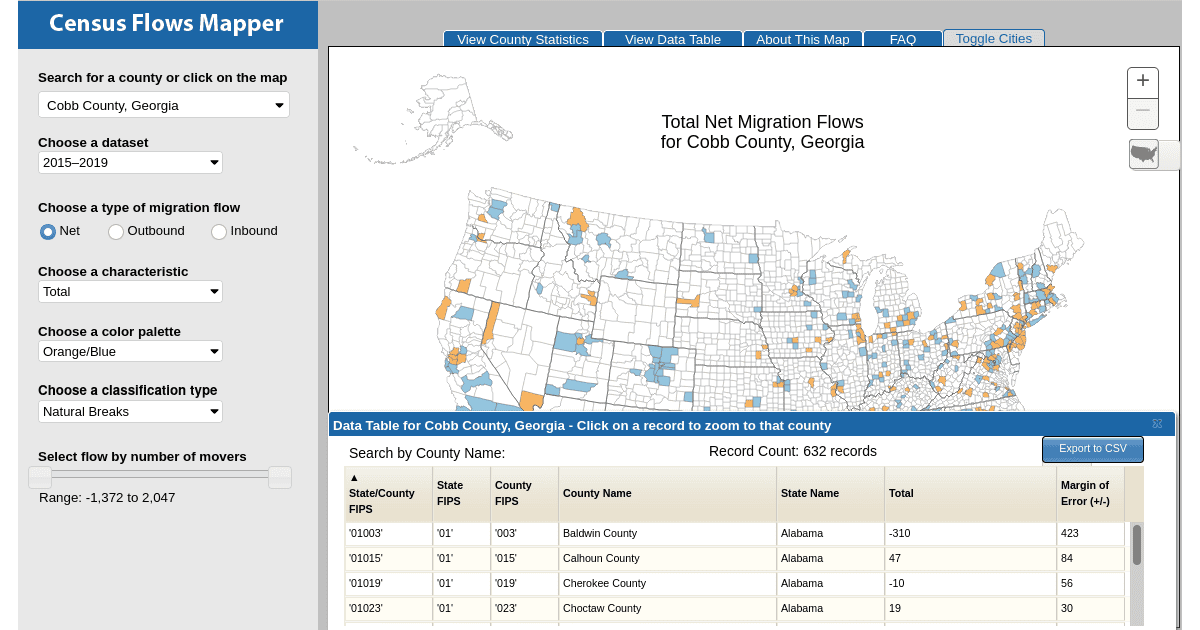
Task: Expand the Orange/Blue color palette dropdown
Action: tap(130, 351)
